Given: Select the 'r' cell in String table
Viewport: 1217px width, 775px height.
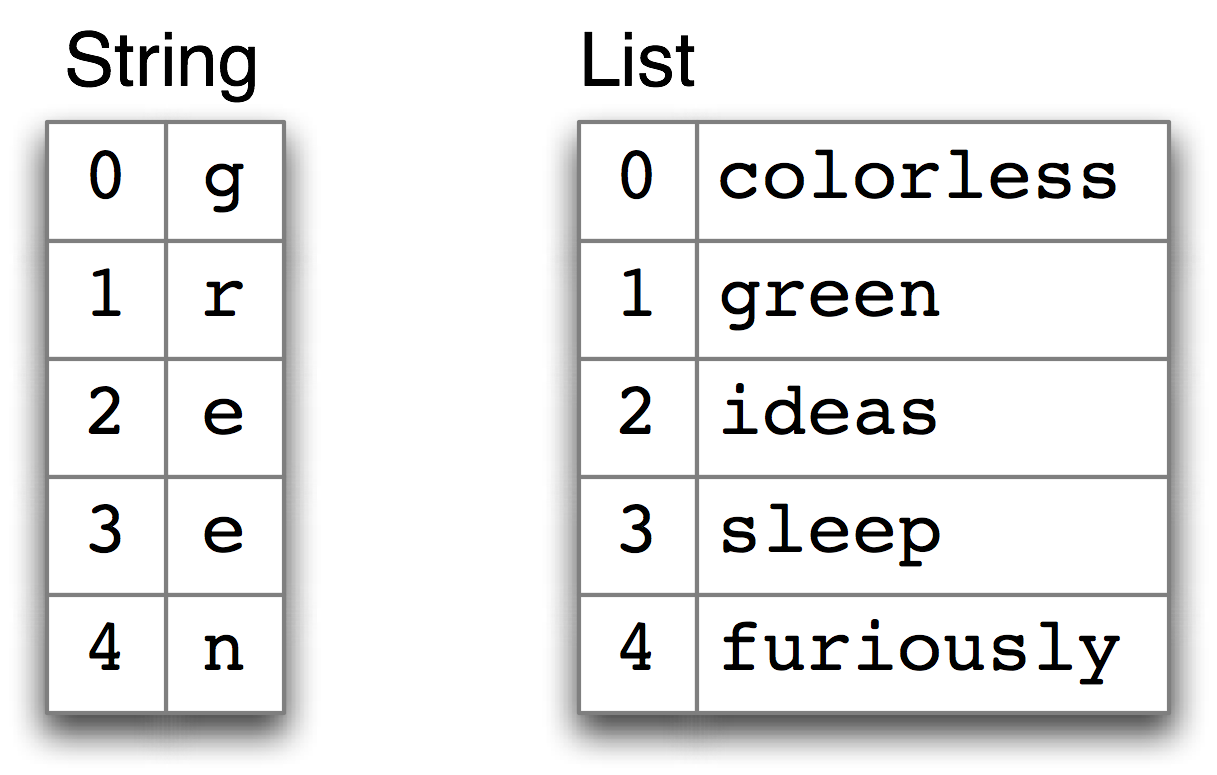Looking at the screenshot, I should point(224,299).
